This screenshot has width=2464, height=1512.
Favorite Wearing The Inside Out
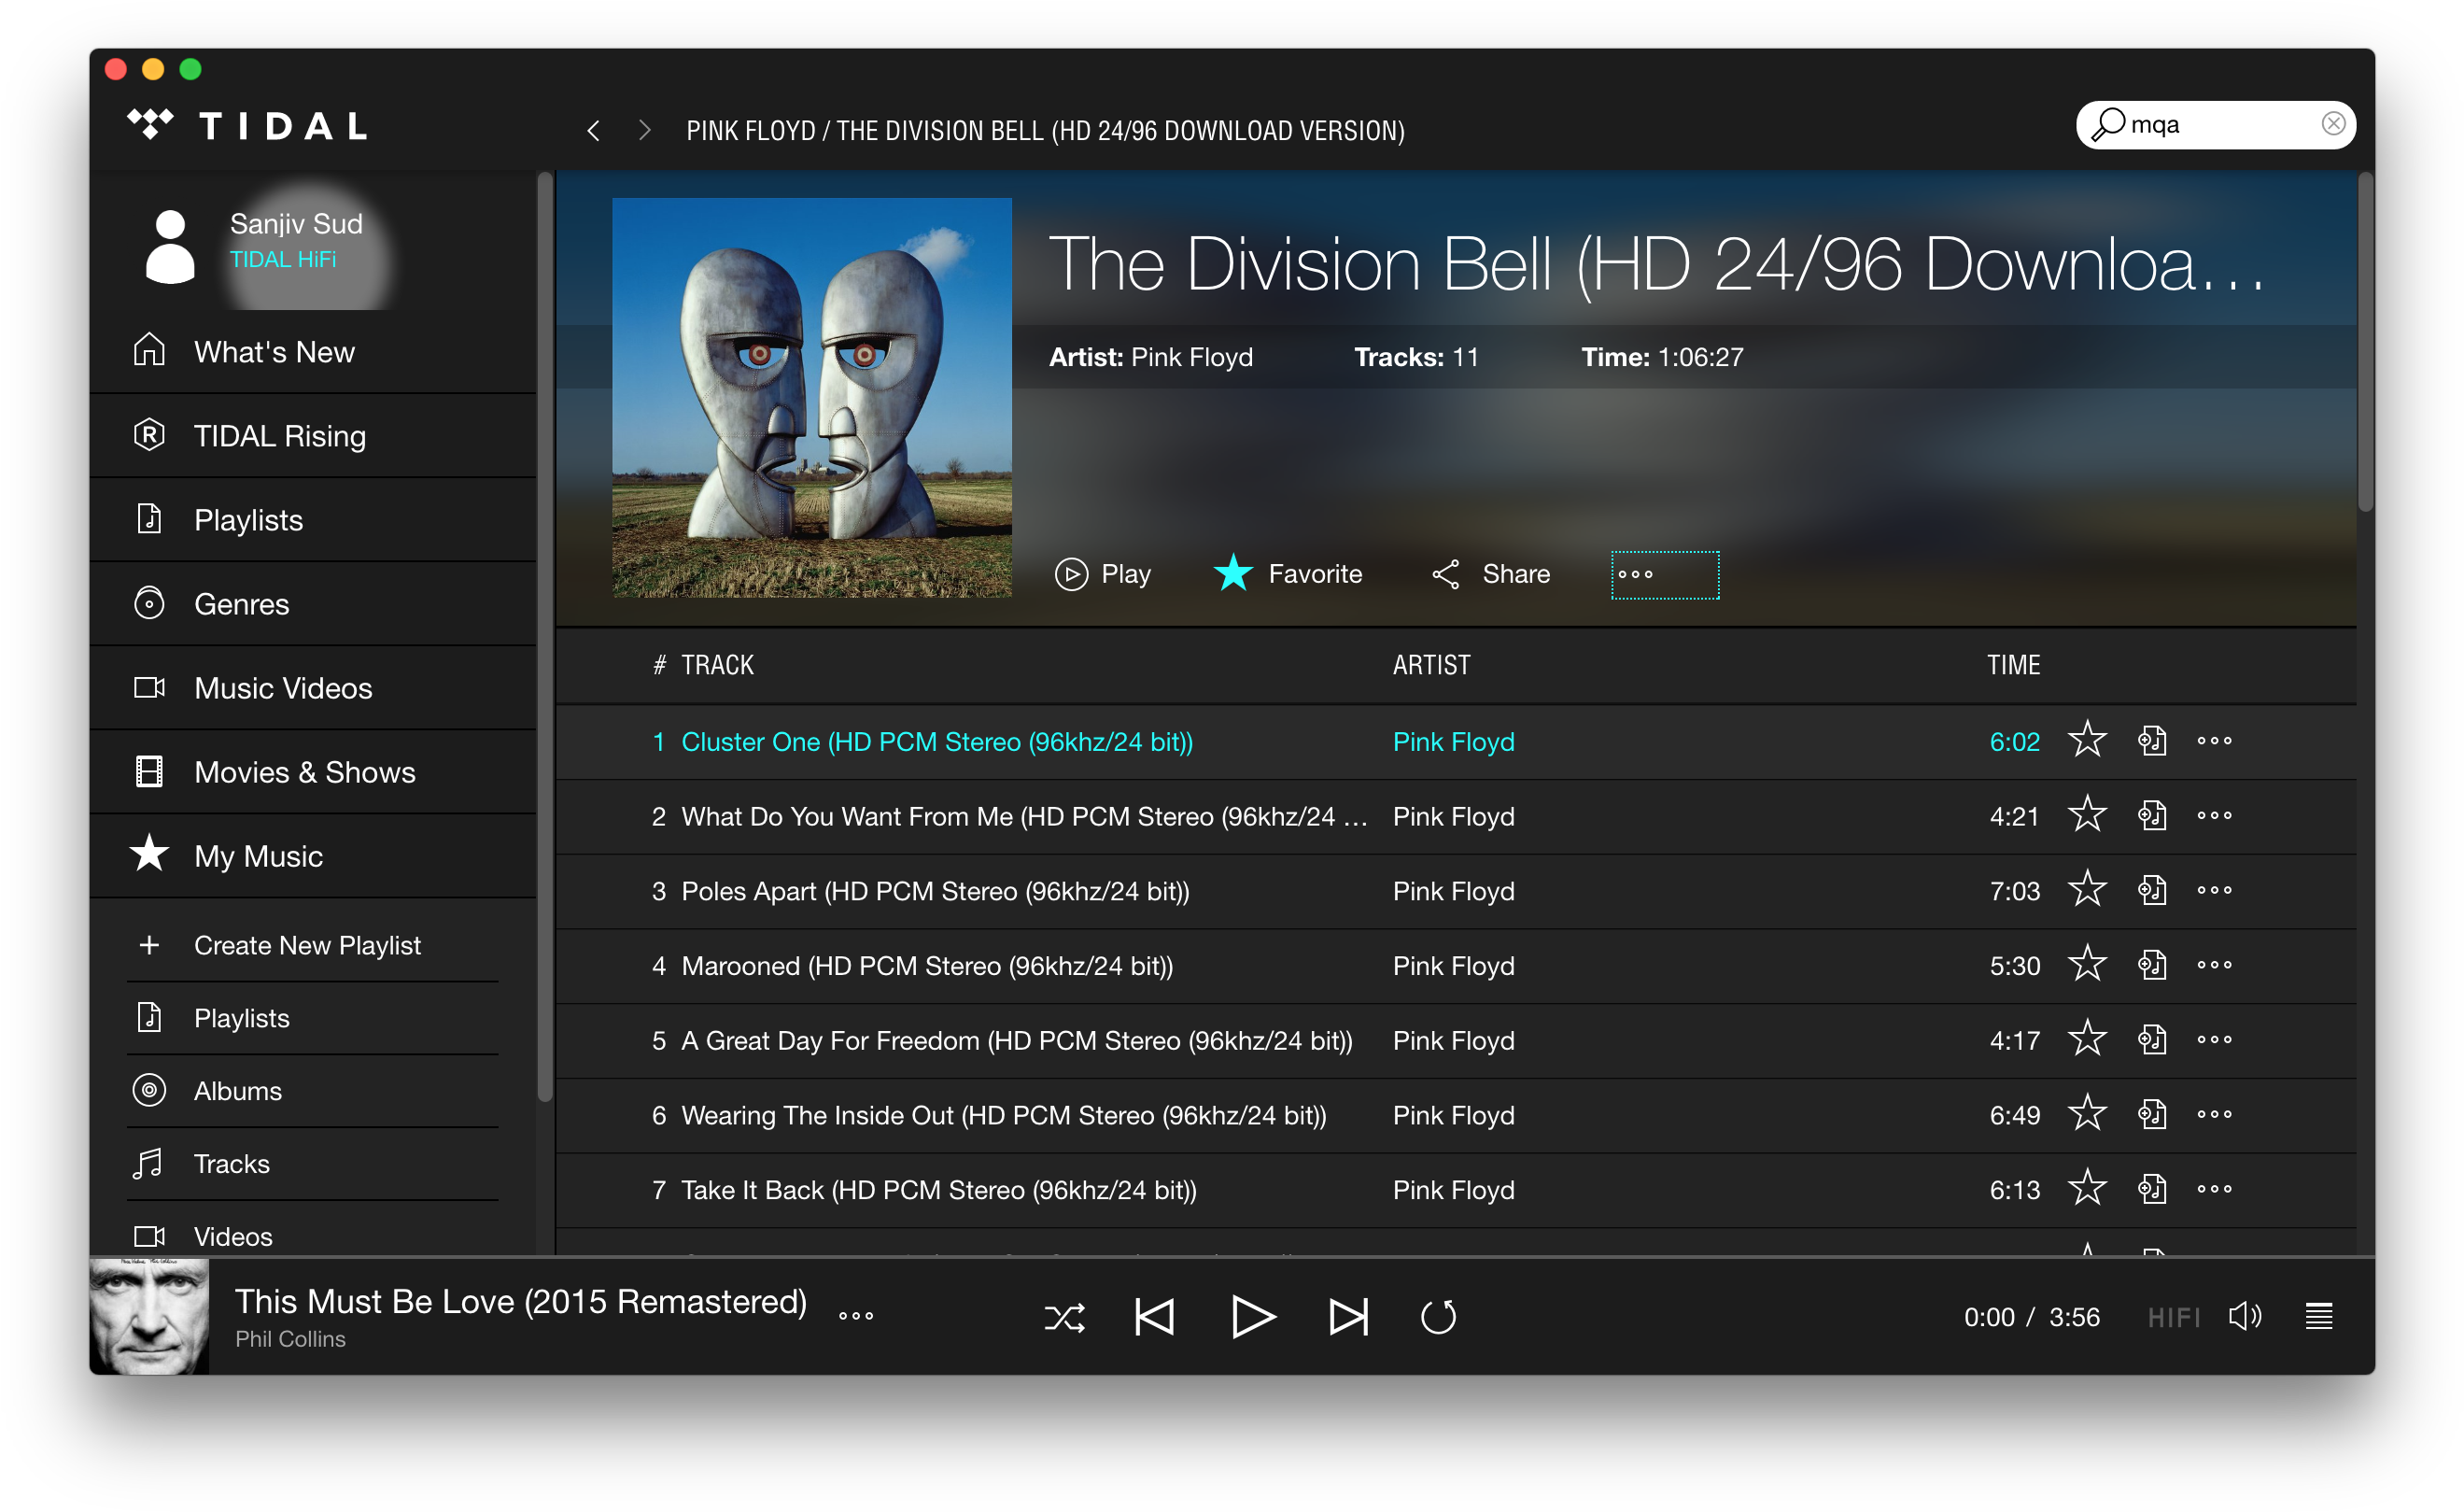click(x=2087, y=1114)
